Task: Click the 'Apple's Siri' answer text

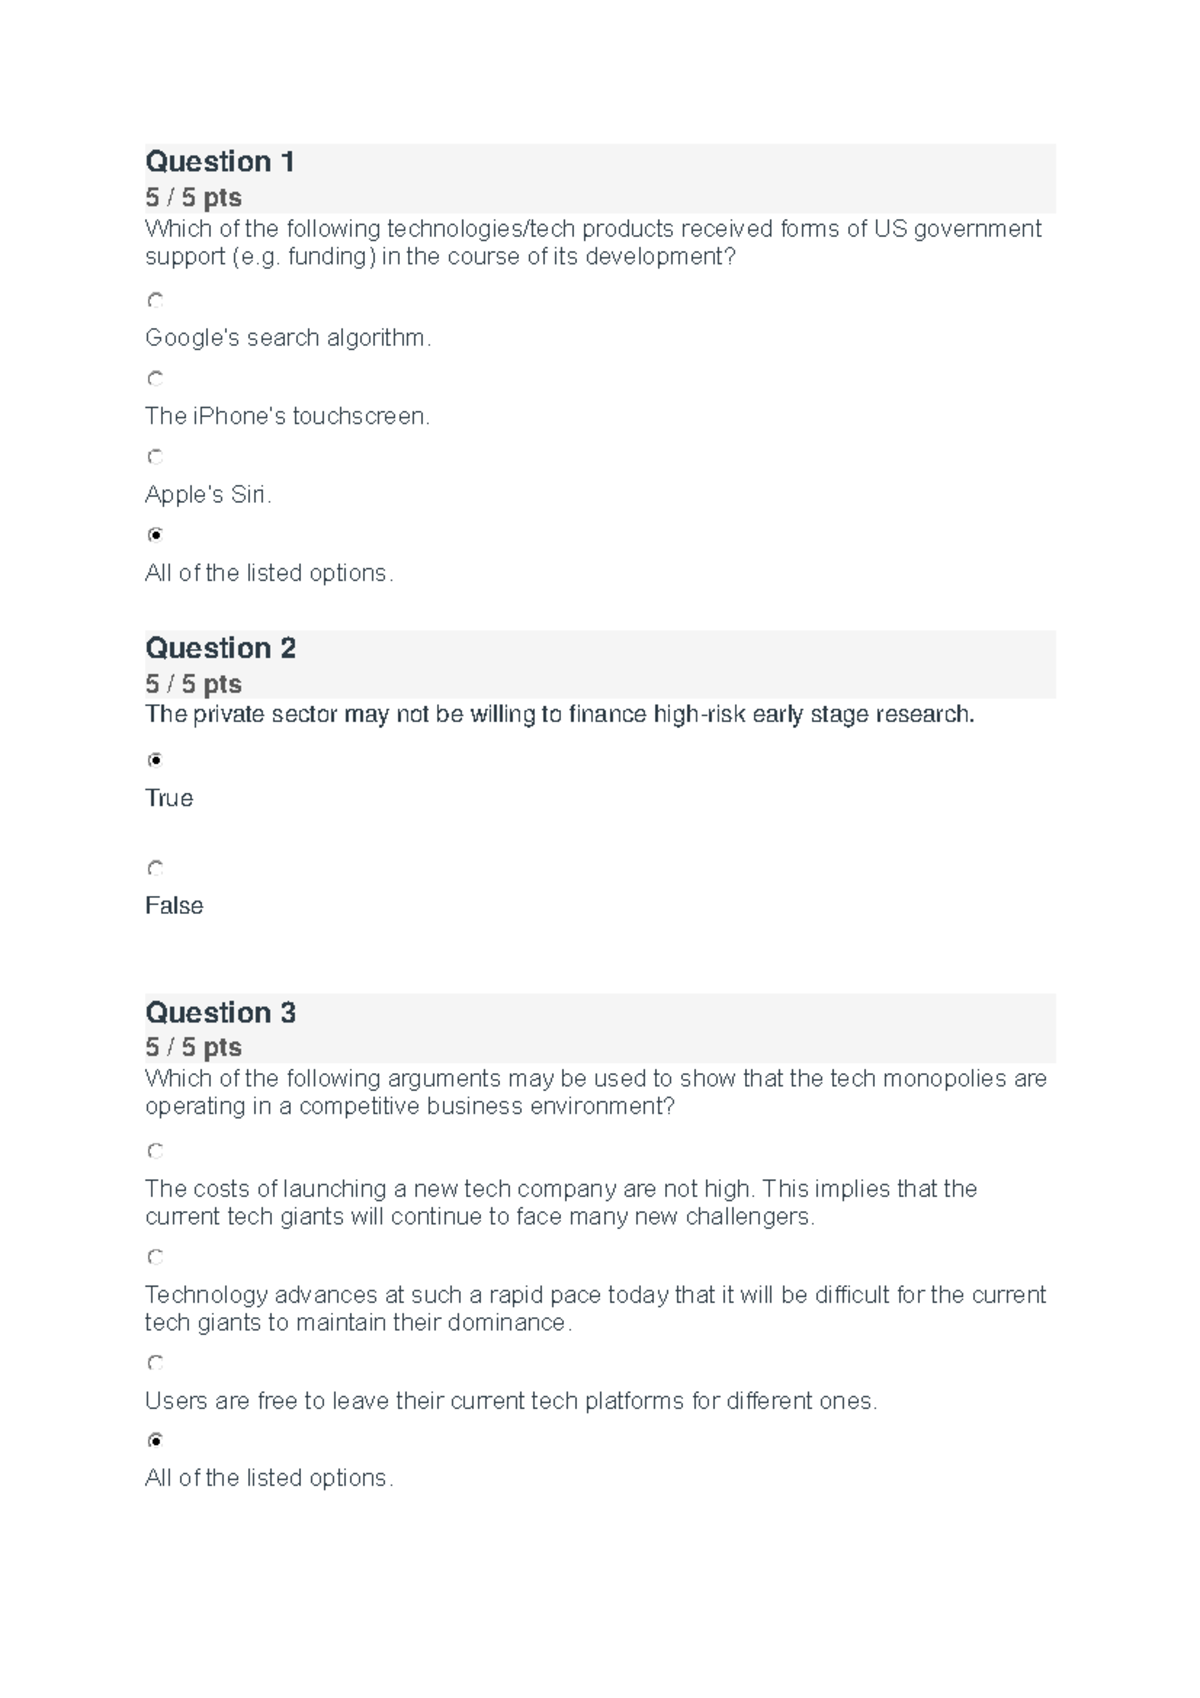Action: pos(208,495)
